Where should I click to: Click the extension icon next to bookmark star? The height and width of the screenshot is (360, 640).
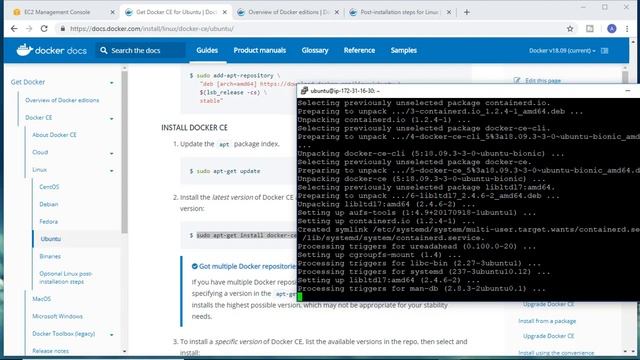tap(590, 29)
